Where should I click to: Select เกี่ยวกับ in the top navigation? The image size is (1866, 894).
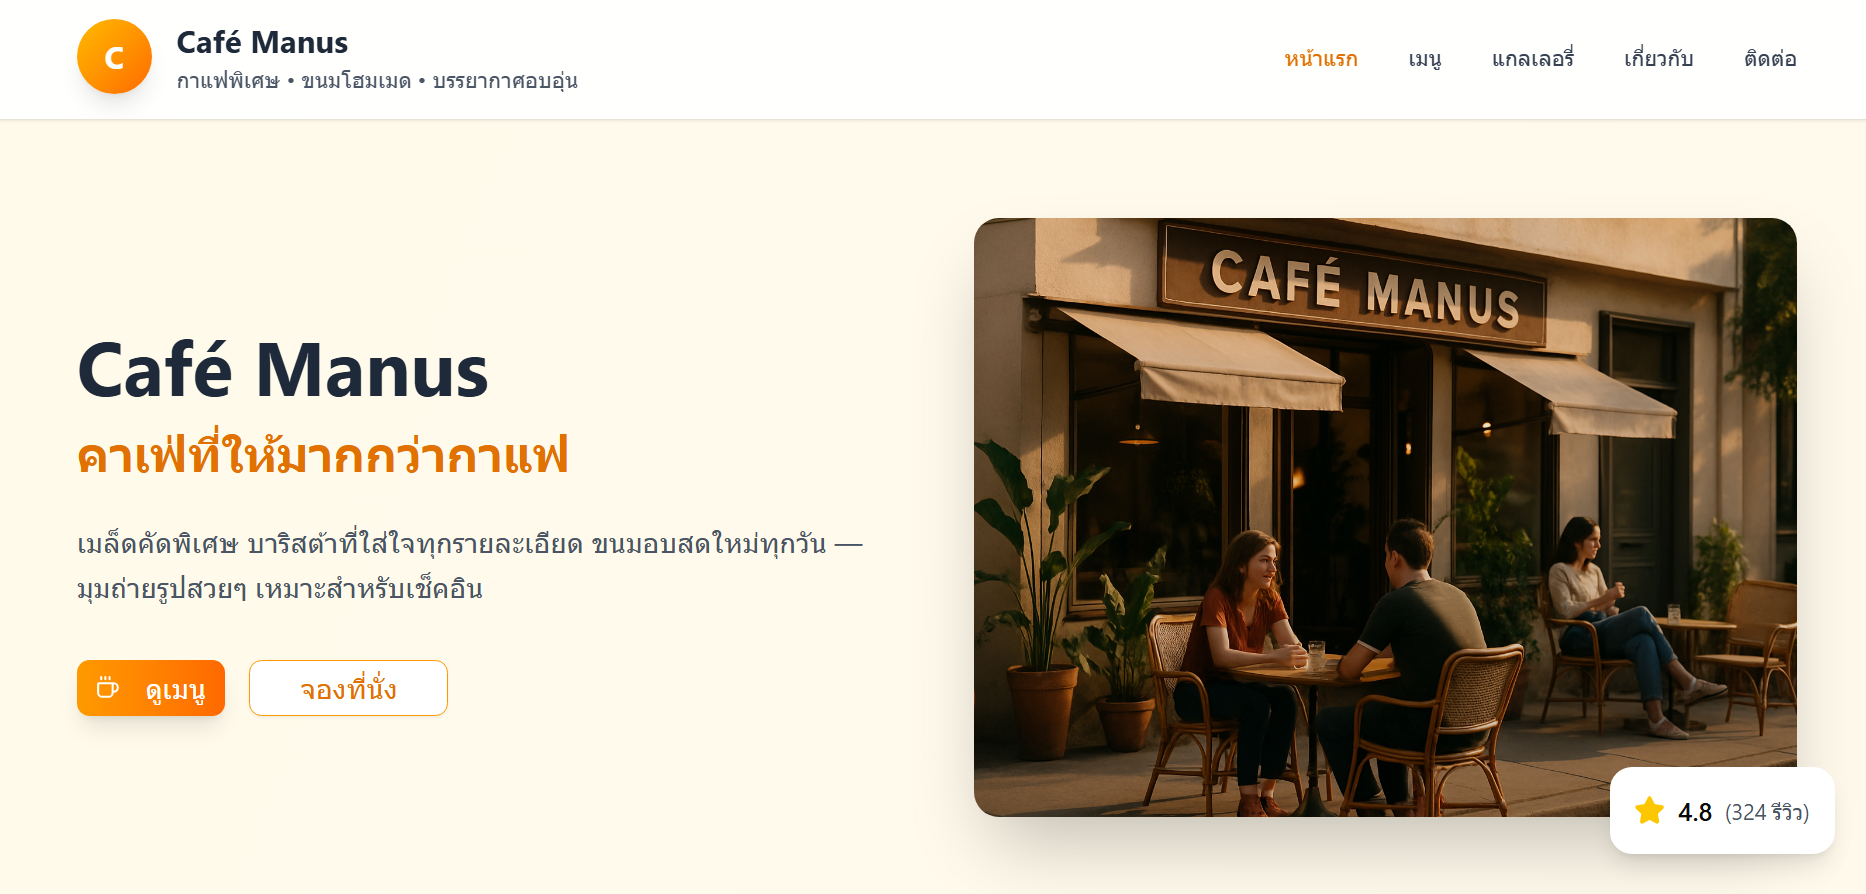(x=1659, y=59)
